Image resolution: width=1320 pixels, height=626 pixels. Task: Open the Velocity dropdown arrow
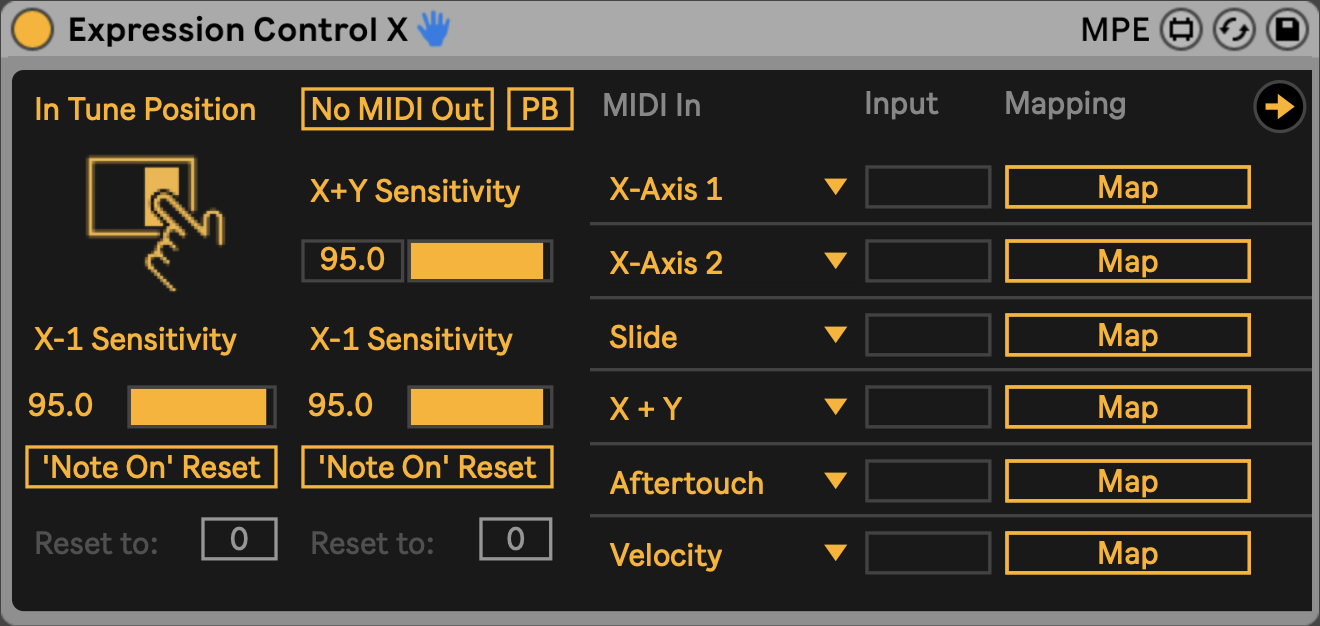pos(835,553)
